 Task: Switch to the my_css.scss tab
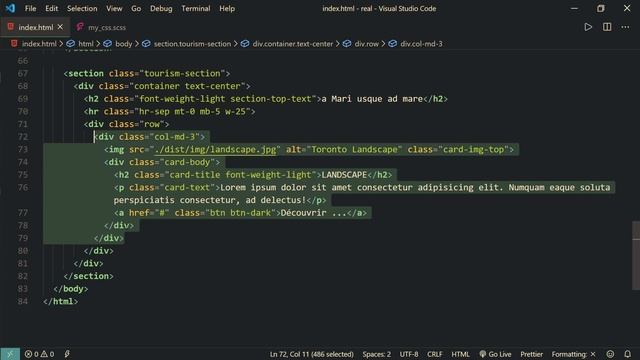[x=107, y=28]
